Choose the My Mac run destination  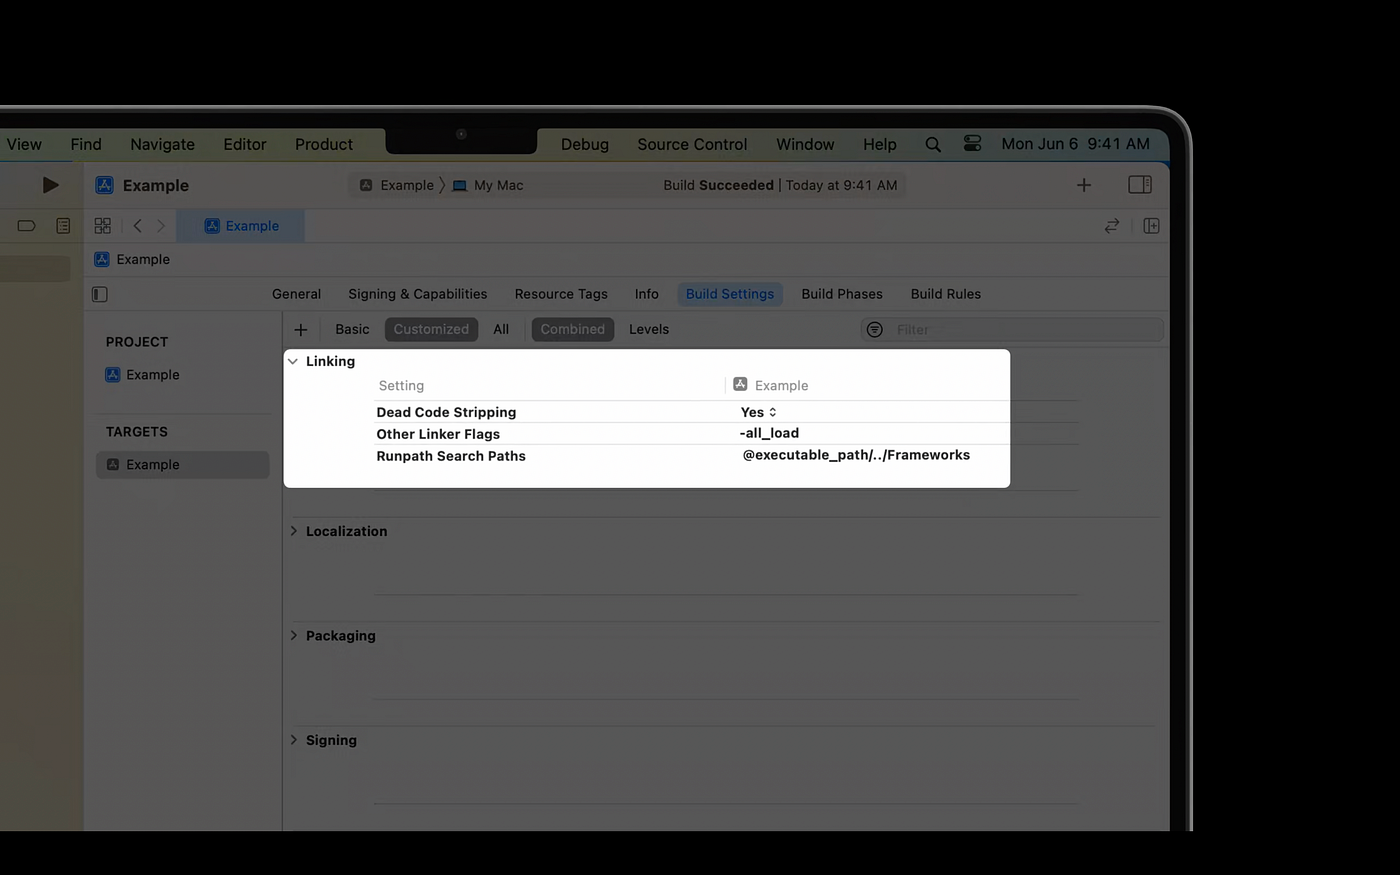(x=488, y=185)
